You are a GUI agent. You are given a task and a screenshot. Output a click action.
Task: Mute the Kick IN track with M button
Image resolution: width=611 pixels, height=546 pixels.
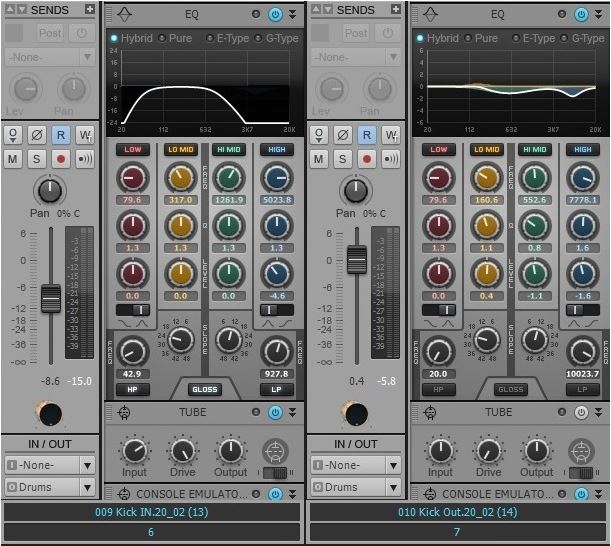[x=13, y=159]
